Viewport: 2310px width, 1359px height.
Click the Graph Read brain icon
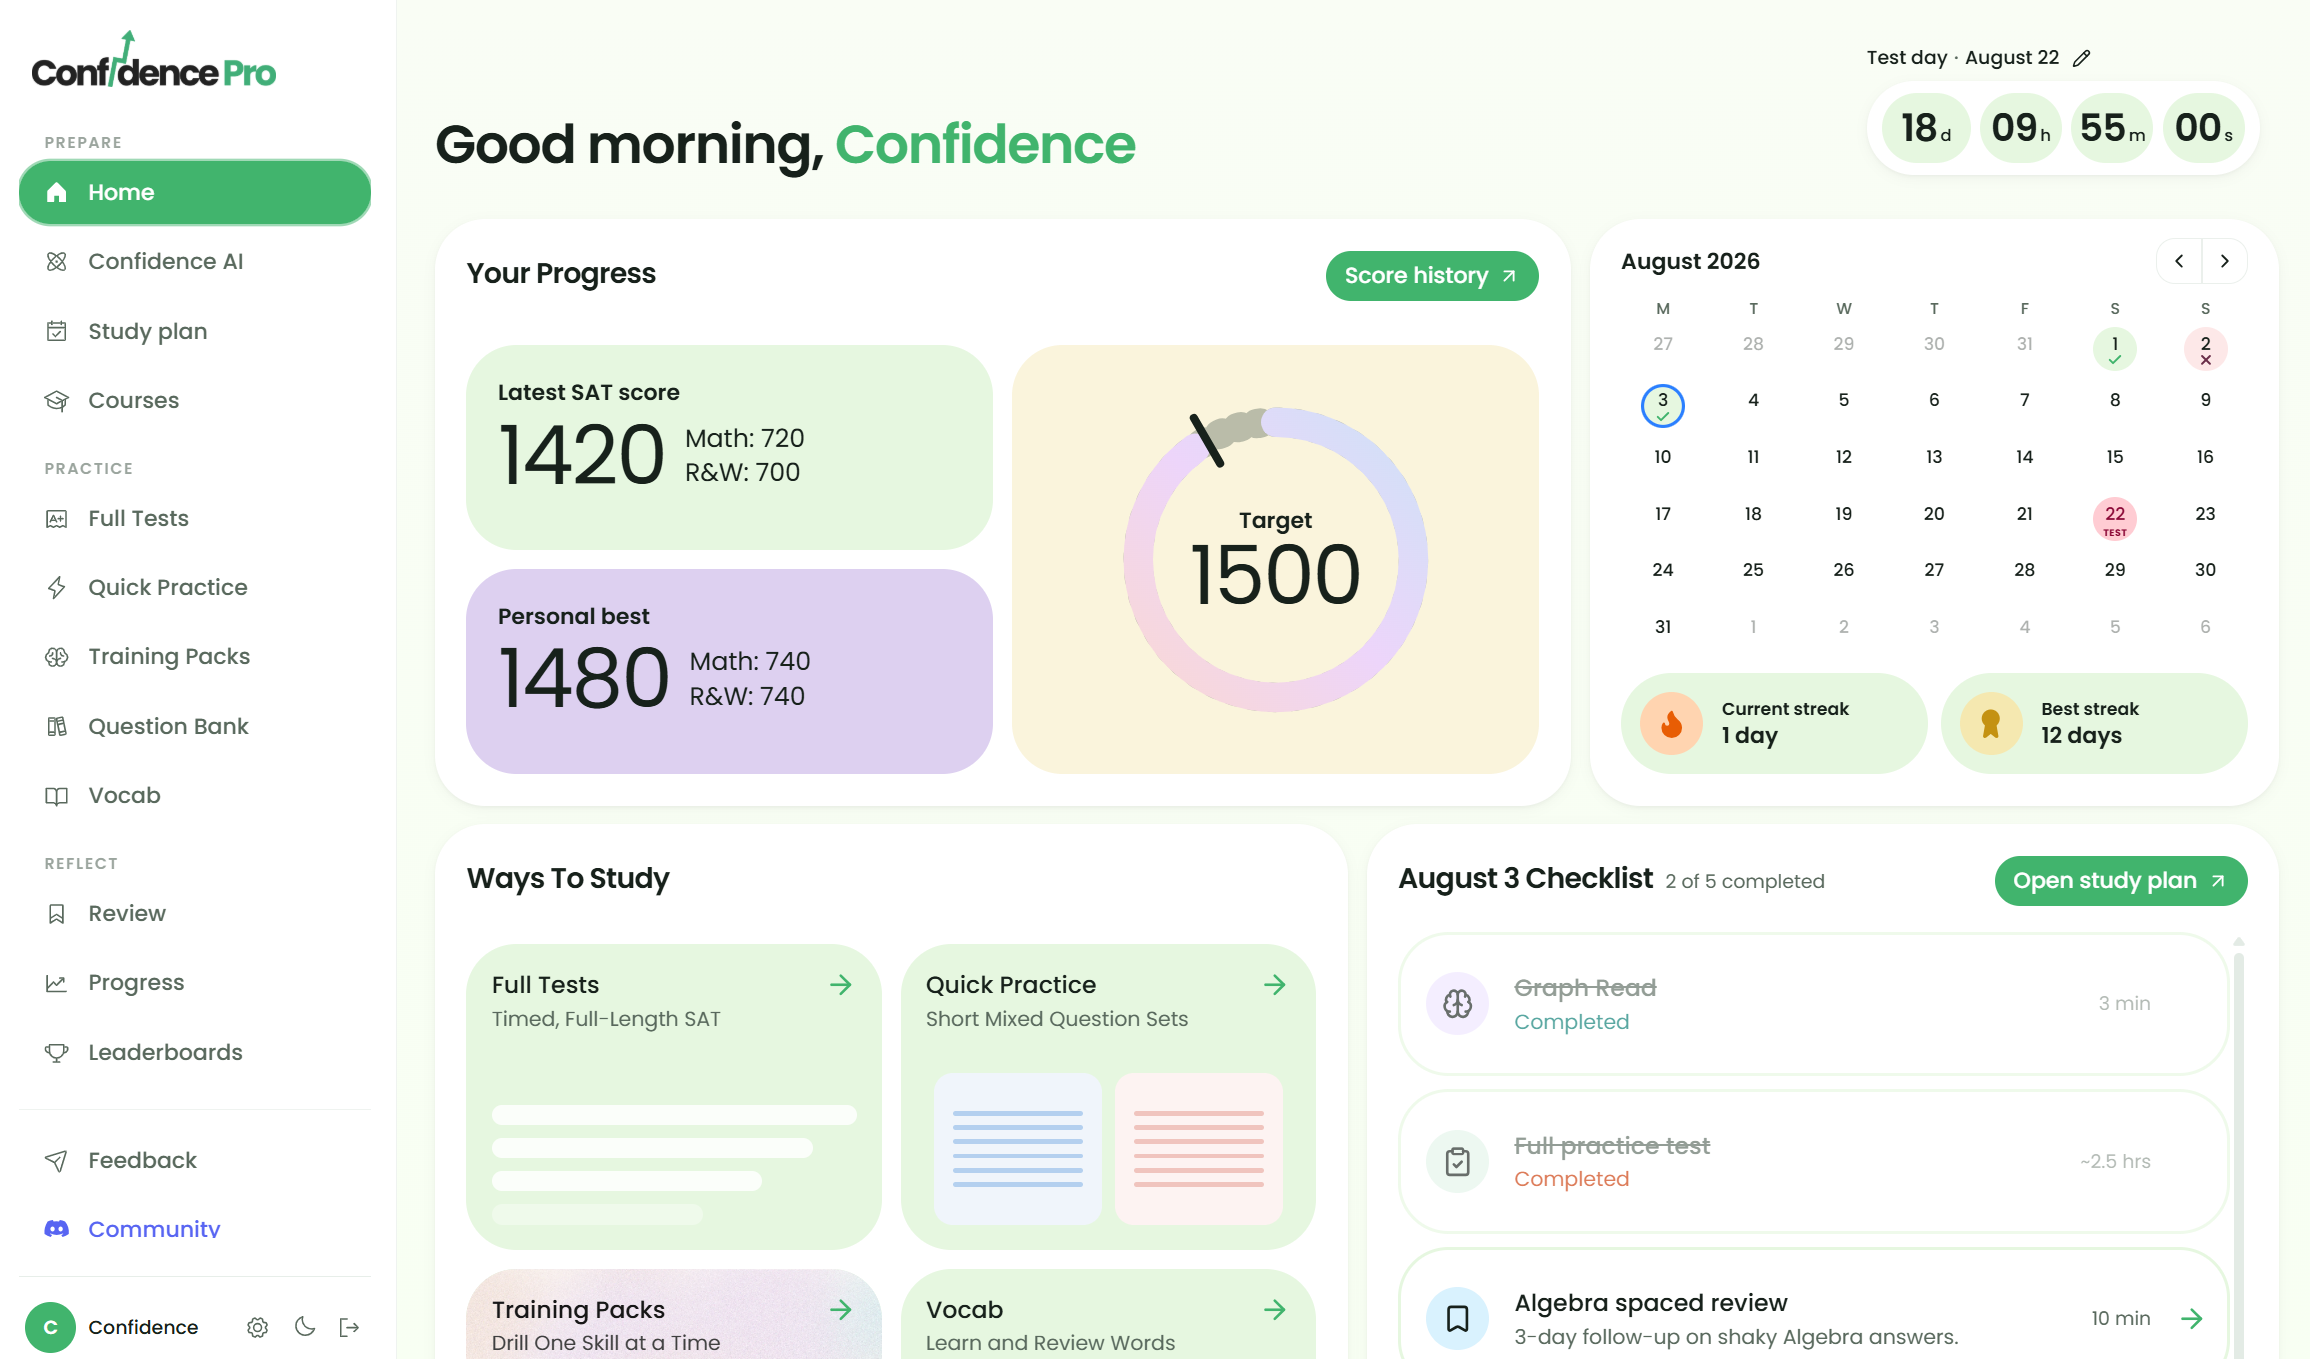coord(1458,1003)
